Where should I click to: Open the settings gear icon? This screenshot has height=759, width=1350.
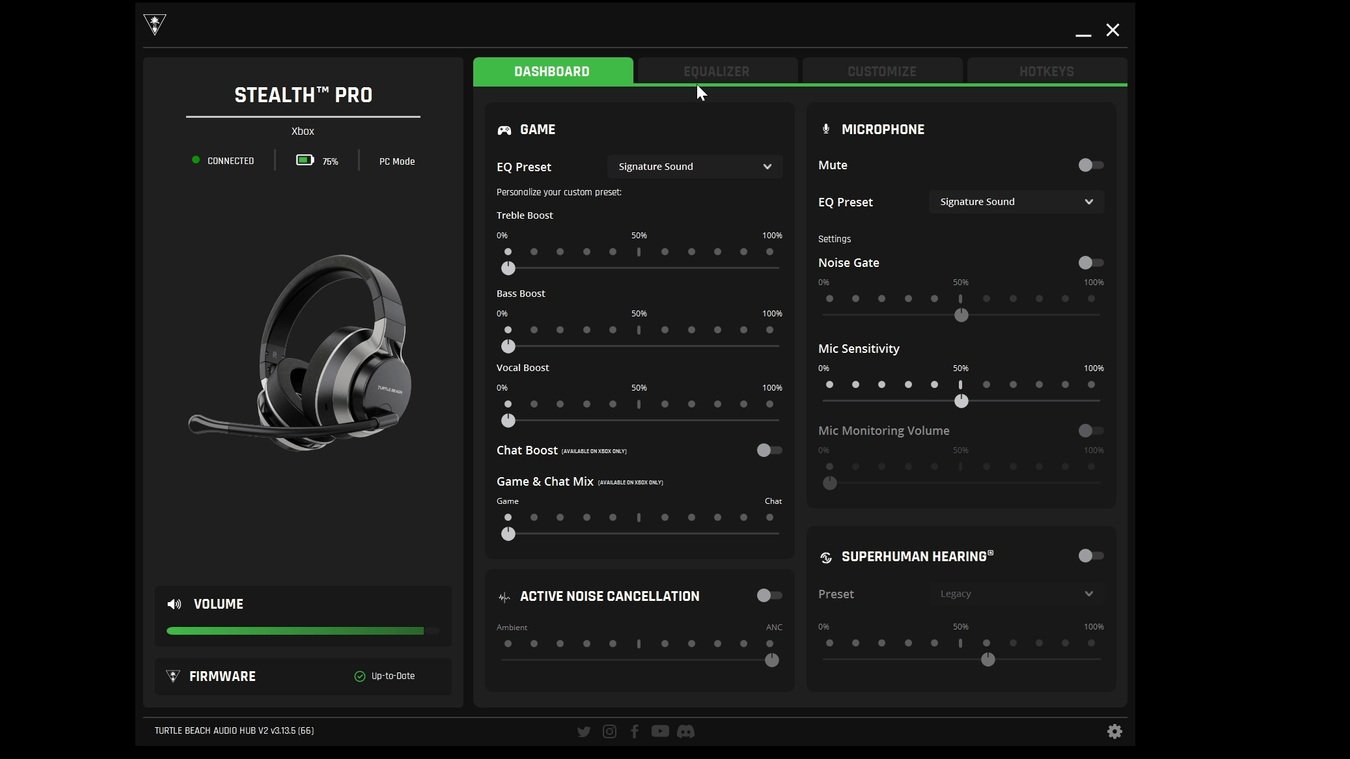pyautogui.click(x=1114, y=731)
